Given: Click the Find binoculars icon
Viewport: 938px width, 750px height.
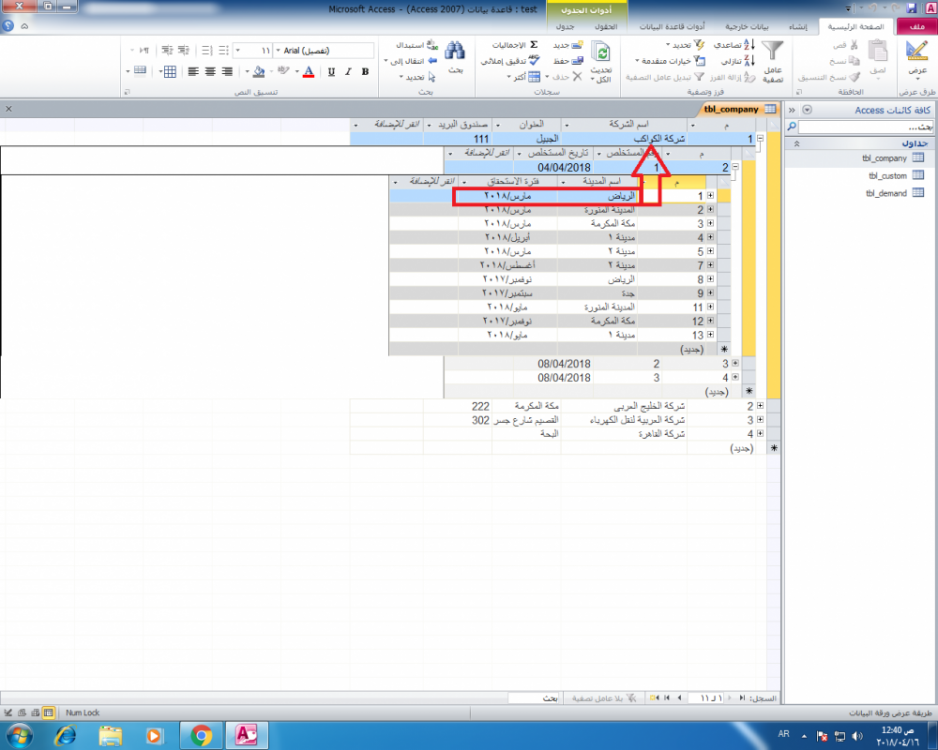Looking at the screenshot, I should (x=455, y=52).
